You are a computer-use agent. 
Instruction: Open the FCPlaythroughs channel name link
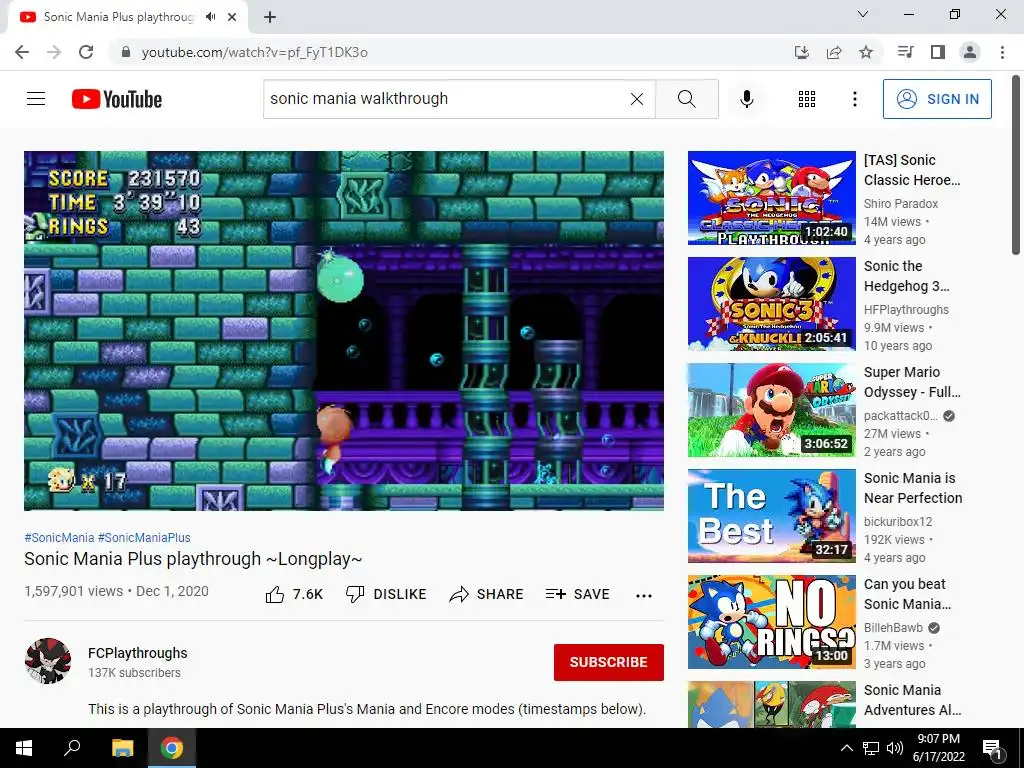tap(138, 653)
